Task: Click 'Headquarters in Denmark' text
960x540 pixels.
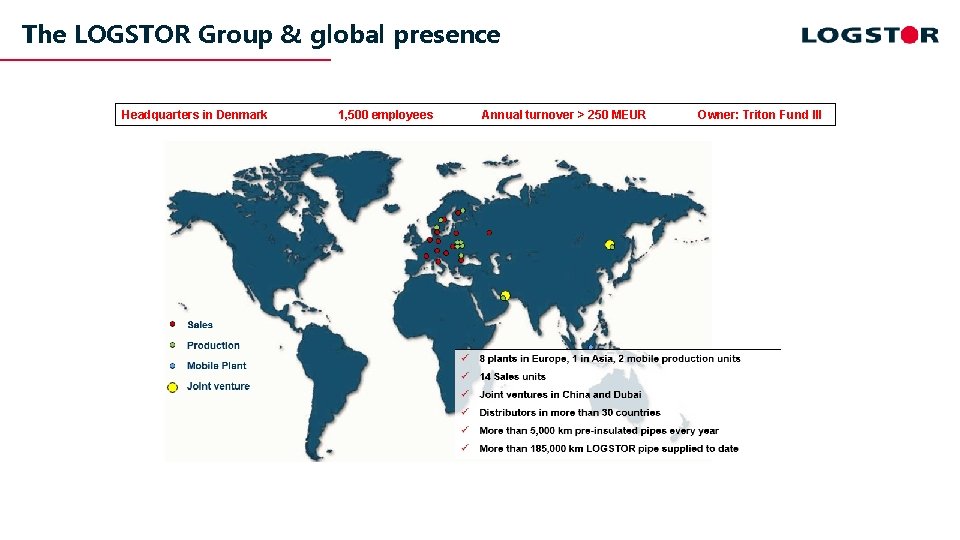Action: tap(194, 114)
